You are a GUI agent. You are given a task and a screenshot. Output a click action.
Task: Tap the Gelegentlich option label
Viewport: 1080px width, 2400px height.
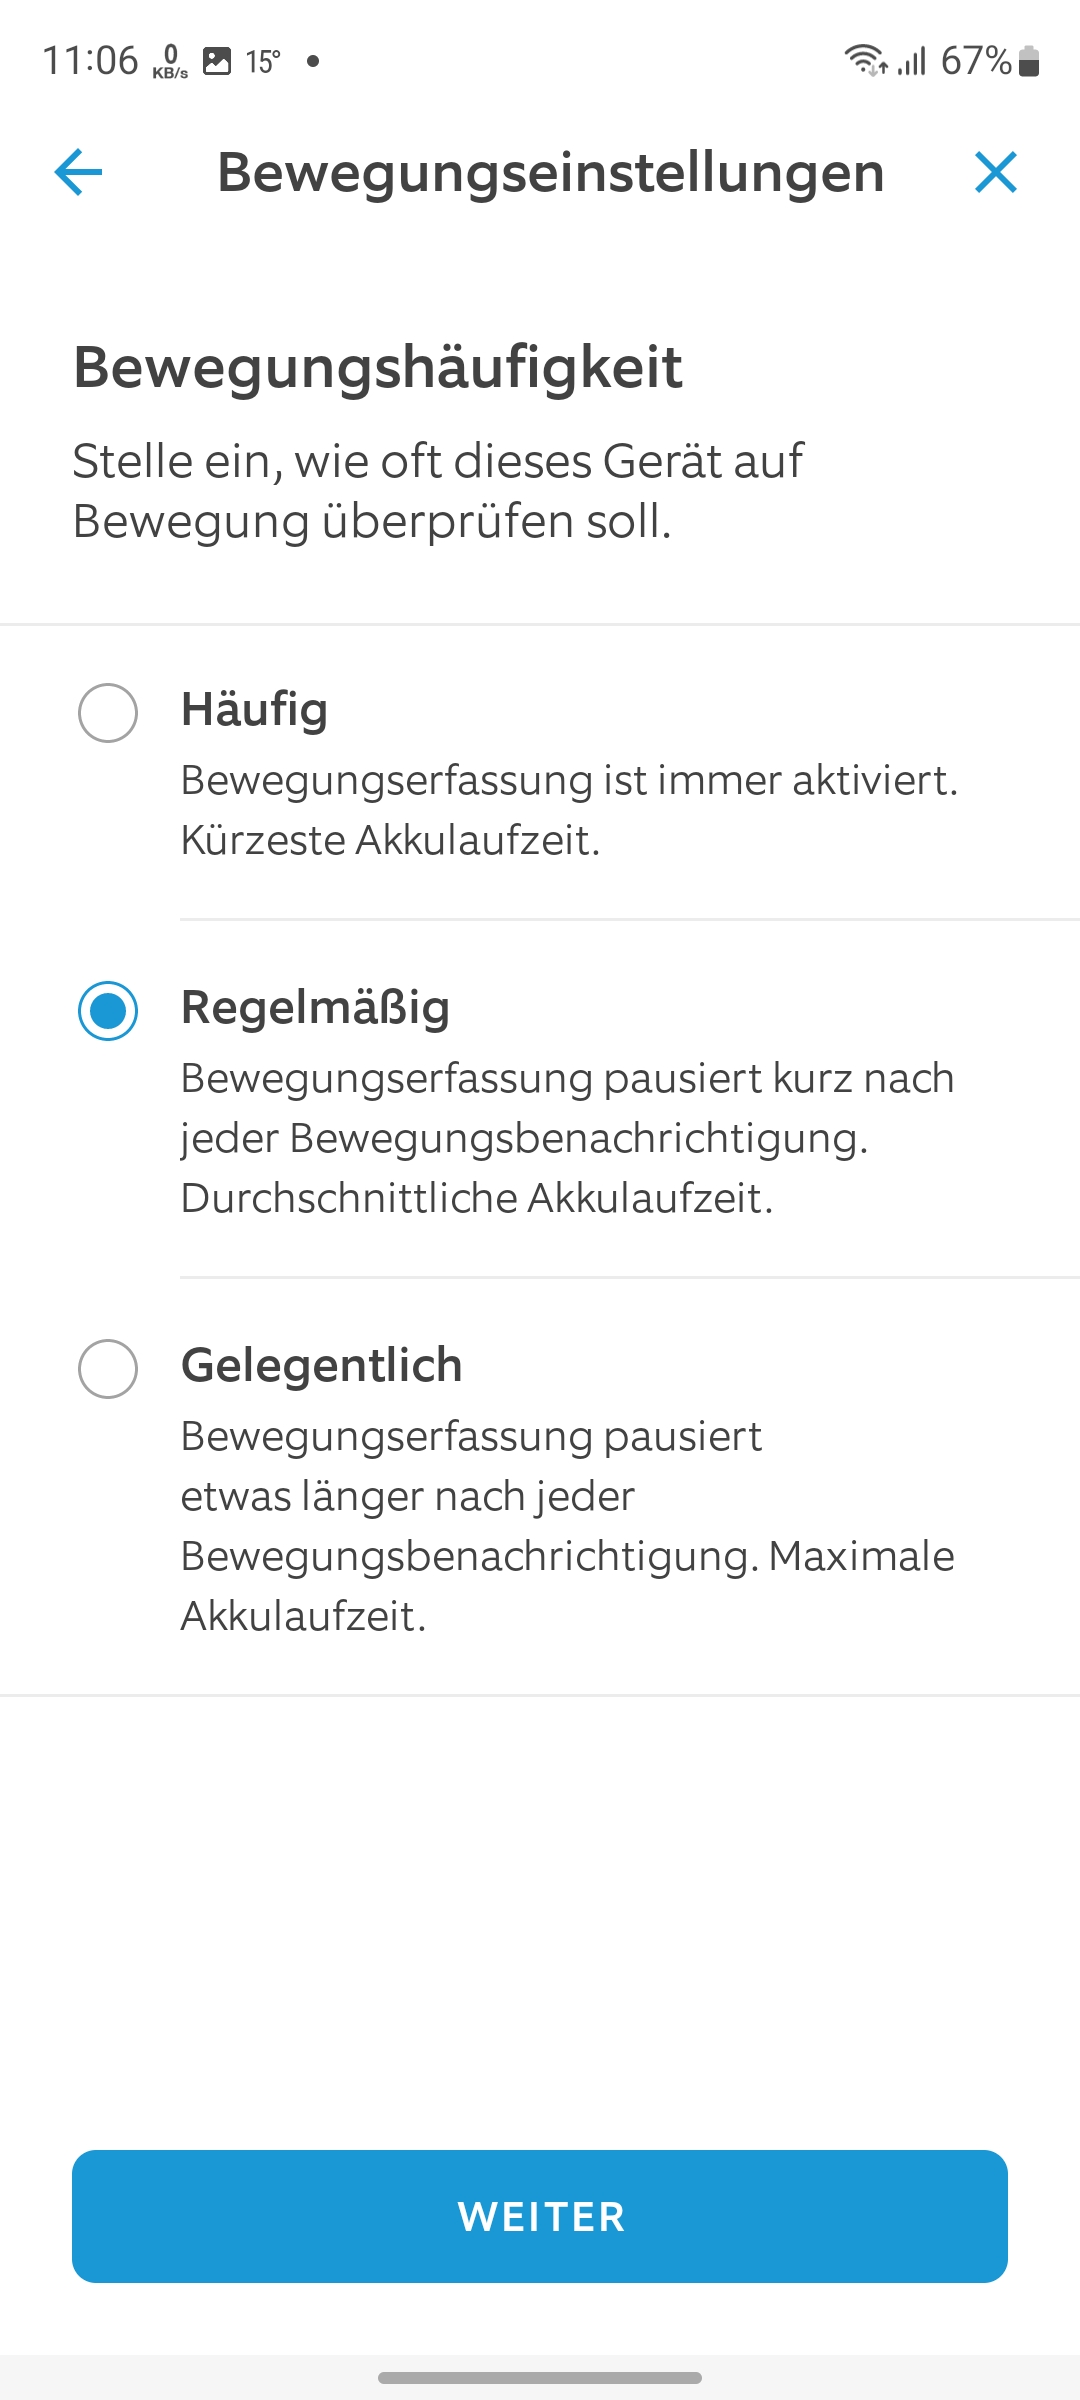tap(321, 1365)
